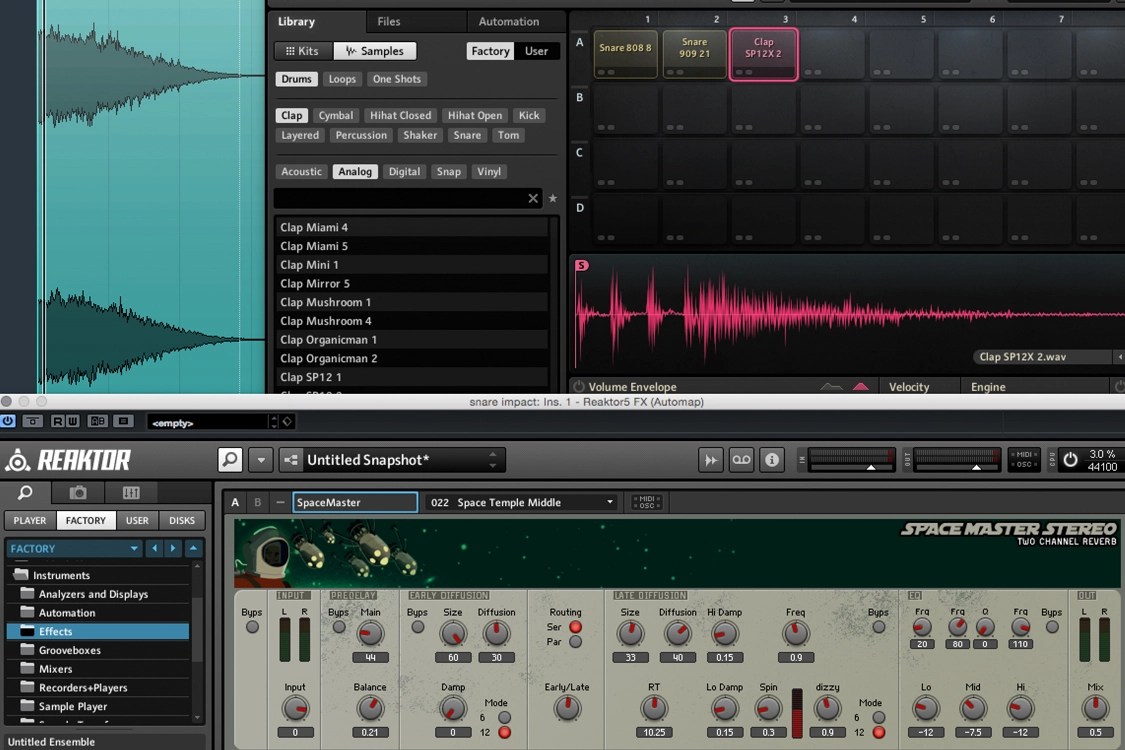Click the Engine section tab
1125x750 pixels.
(x=988, y=387)
